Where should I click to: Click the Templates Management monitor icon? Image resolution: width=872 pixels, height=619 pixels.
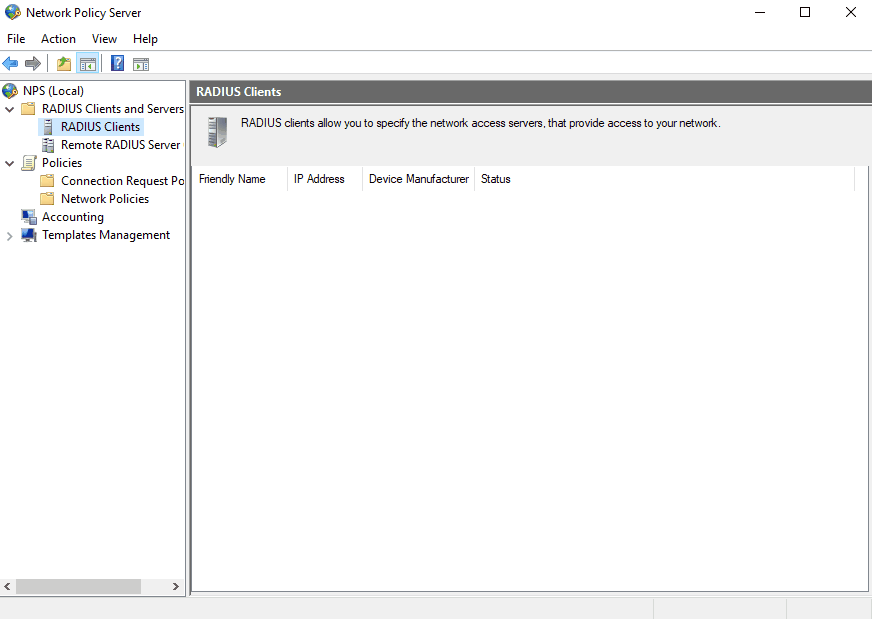pyautogui.click(x=29, y=235)
